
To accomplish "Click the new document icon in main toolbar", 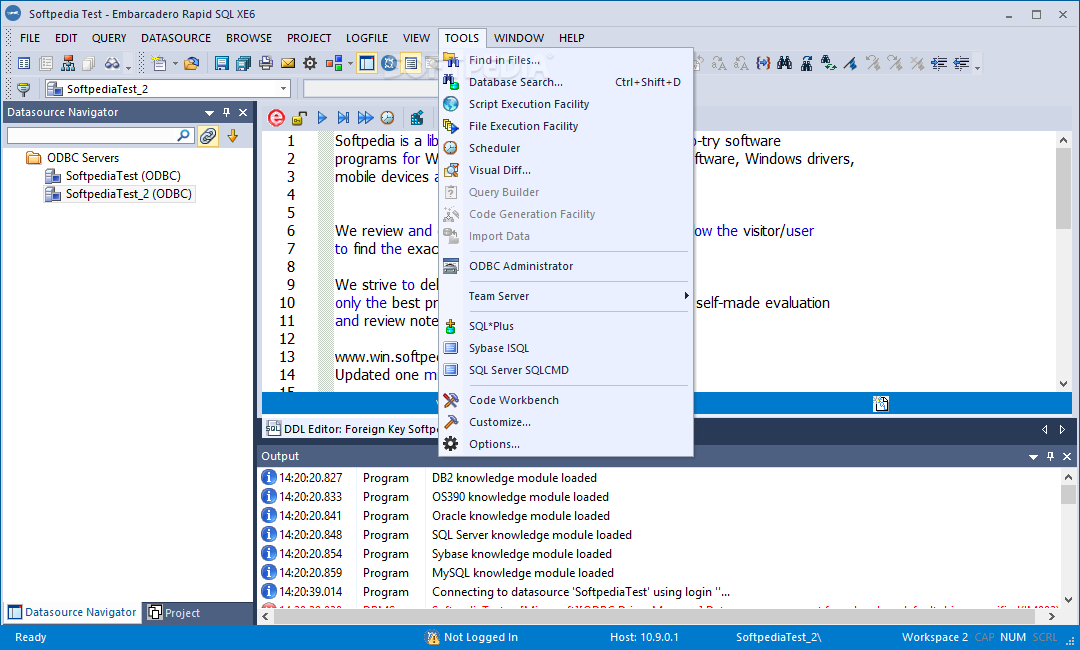I will point(159,63).
